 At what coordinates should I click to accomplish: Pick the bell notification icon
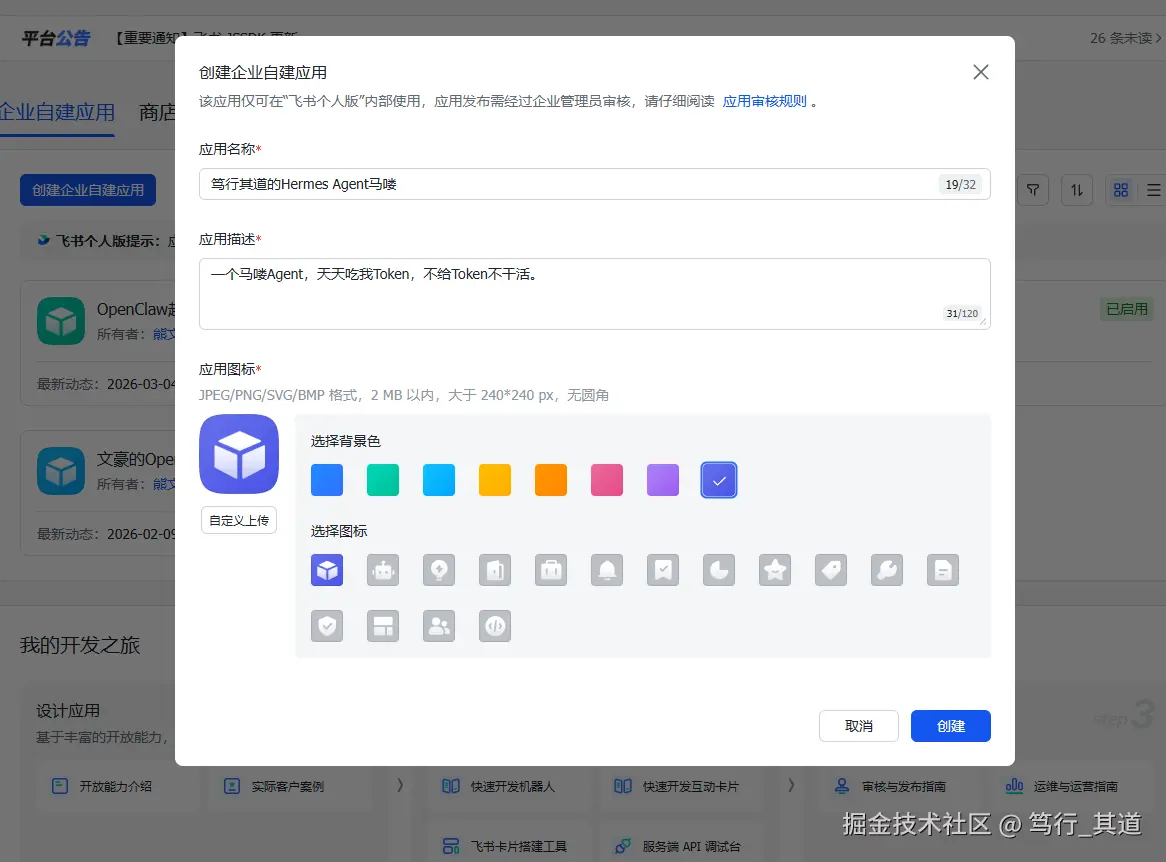click(x=607, y=570)
